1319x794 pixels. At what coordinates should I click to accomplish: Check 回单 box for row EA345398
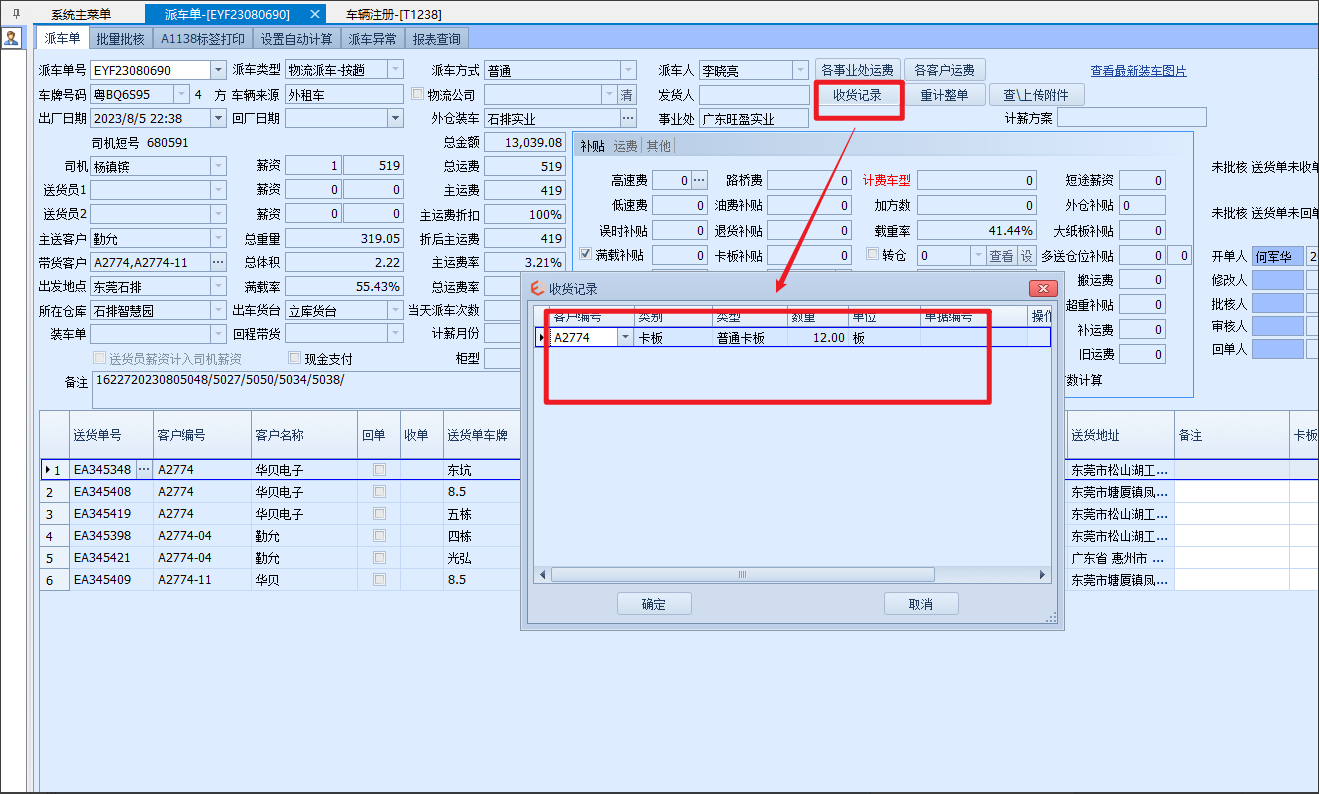(x=379, y=536)
